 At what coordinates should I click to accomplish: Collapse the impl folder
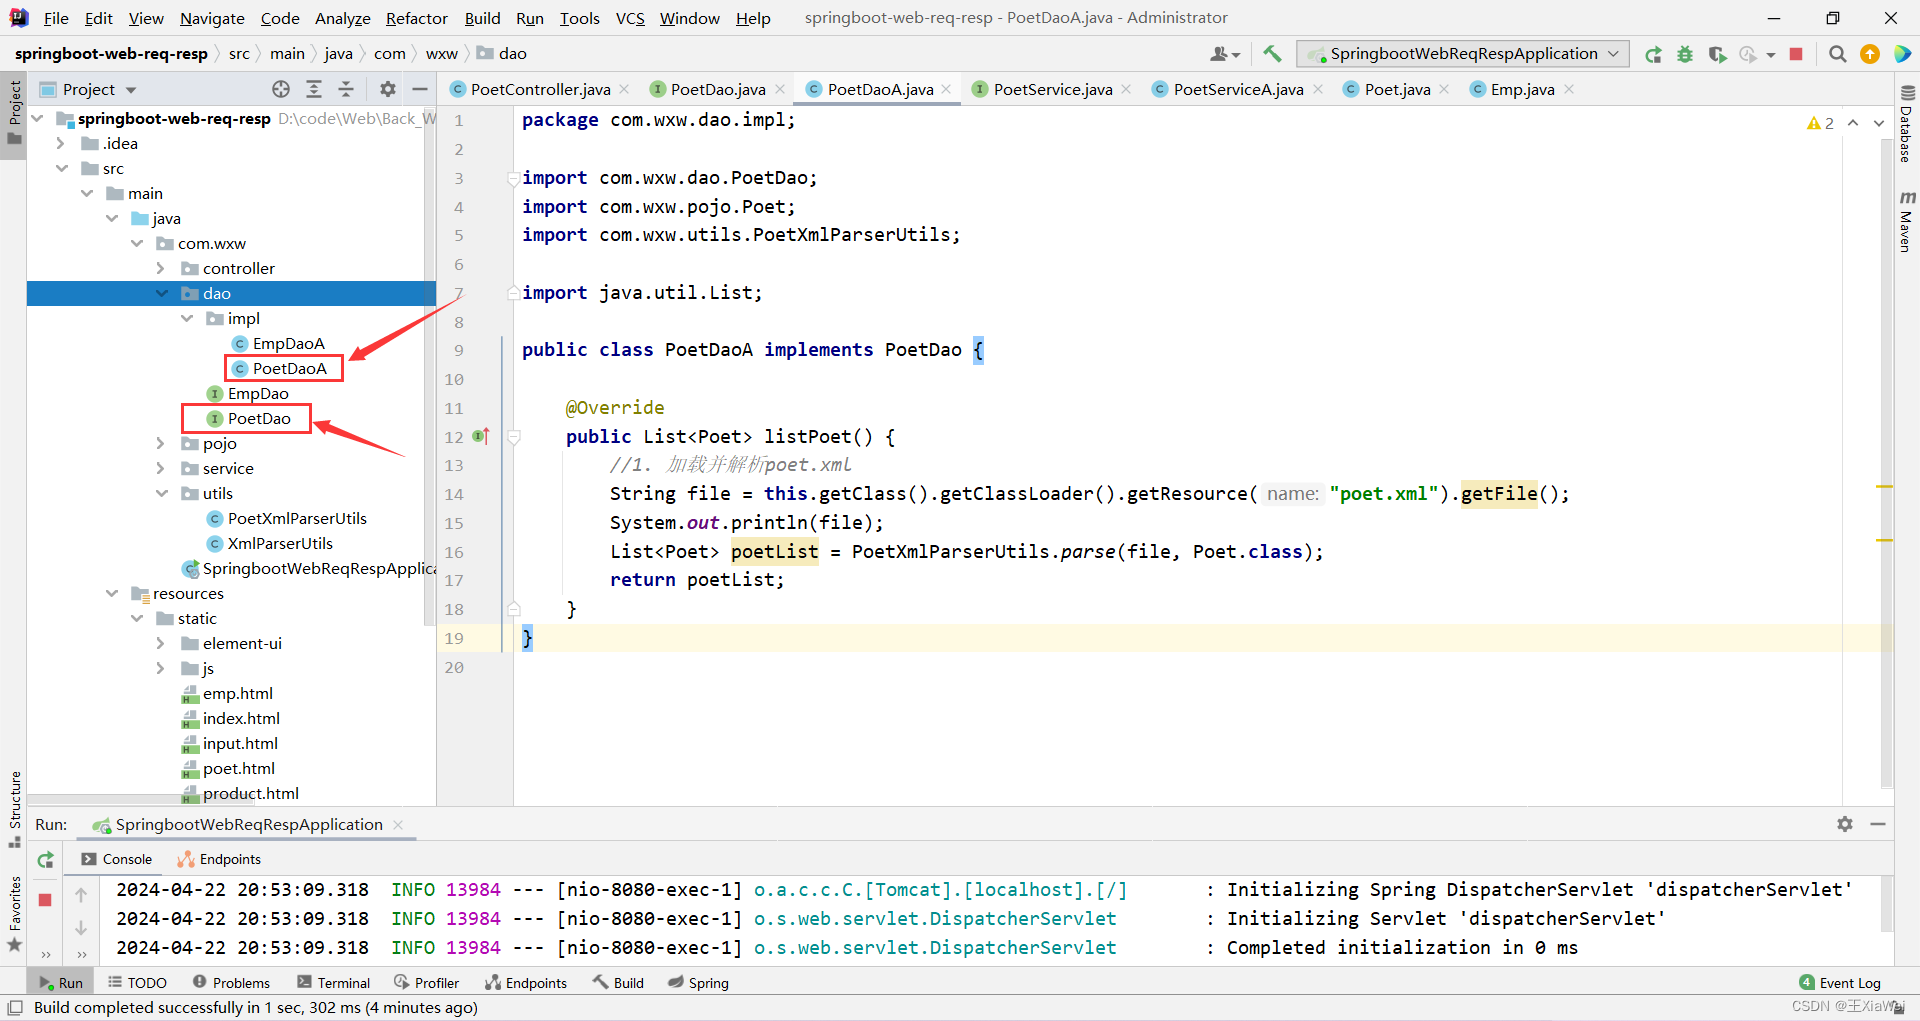click(x=187, y=318)
